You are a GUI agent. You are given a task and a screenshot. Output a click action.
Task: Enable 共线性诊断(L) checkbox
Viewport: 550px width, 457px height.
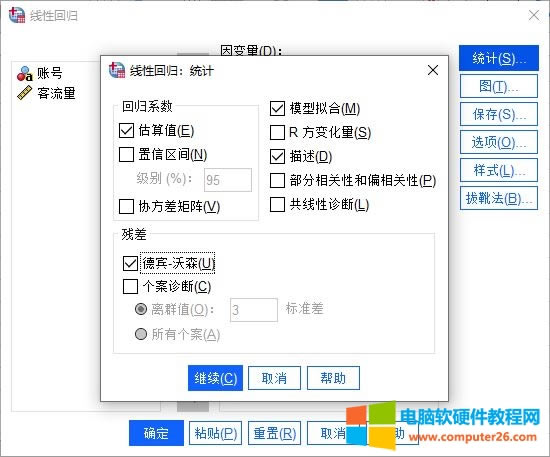[x=277, y=204]
